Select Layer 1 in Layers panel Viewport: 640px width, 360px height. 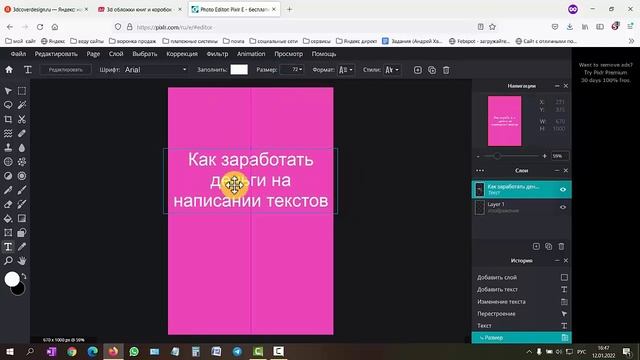click(x=522, y=207)
